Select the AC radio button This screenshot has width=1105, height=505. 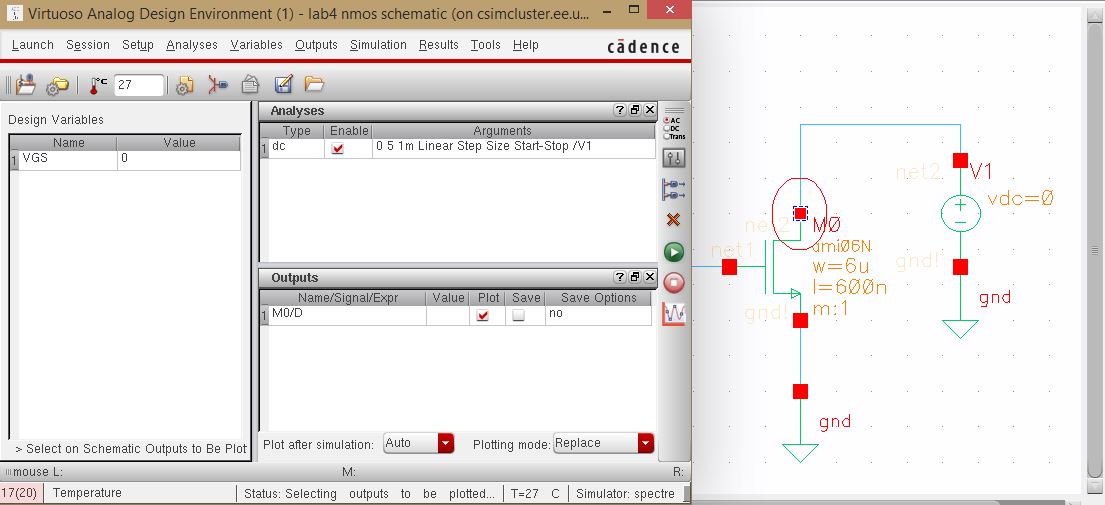[x=667, y=120]
